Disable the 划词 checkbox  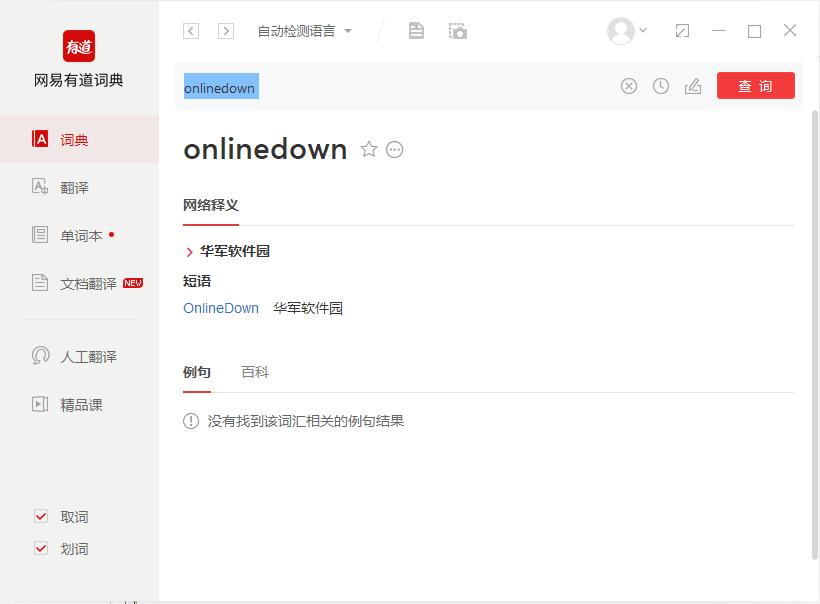[41, 548]
